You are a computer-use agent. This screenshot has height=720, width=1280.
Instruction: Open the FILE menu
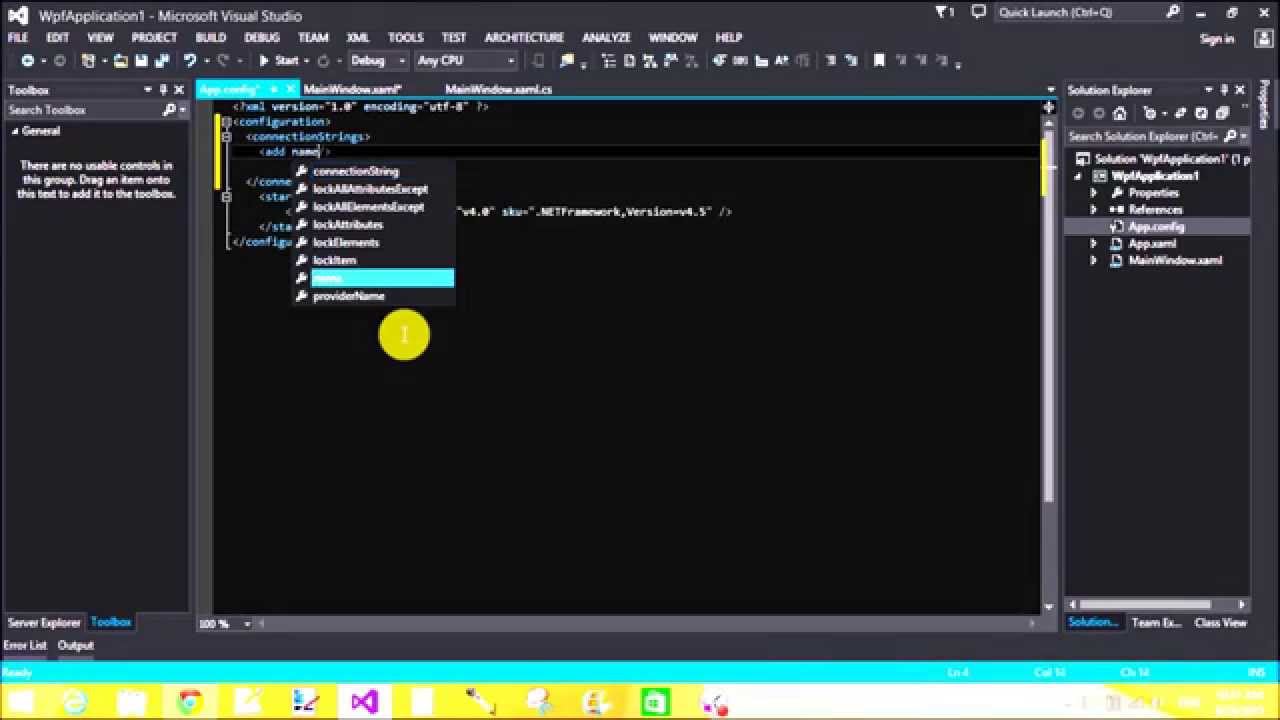click(x=18, y=37)
